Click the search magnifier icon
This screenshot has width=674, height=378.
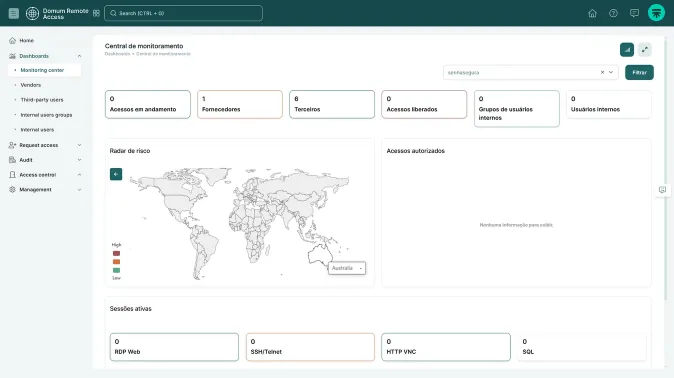click(x=113, y=13)
